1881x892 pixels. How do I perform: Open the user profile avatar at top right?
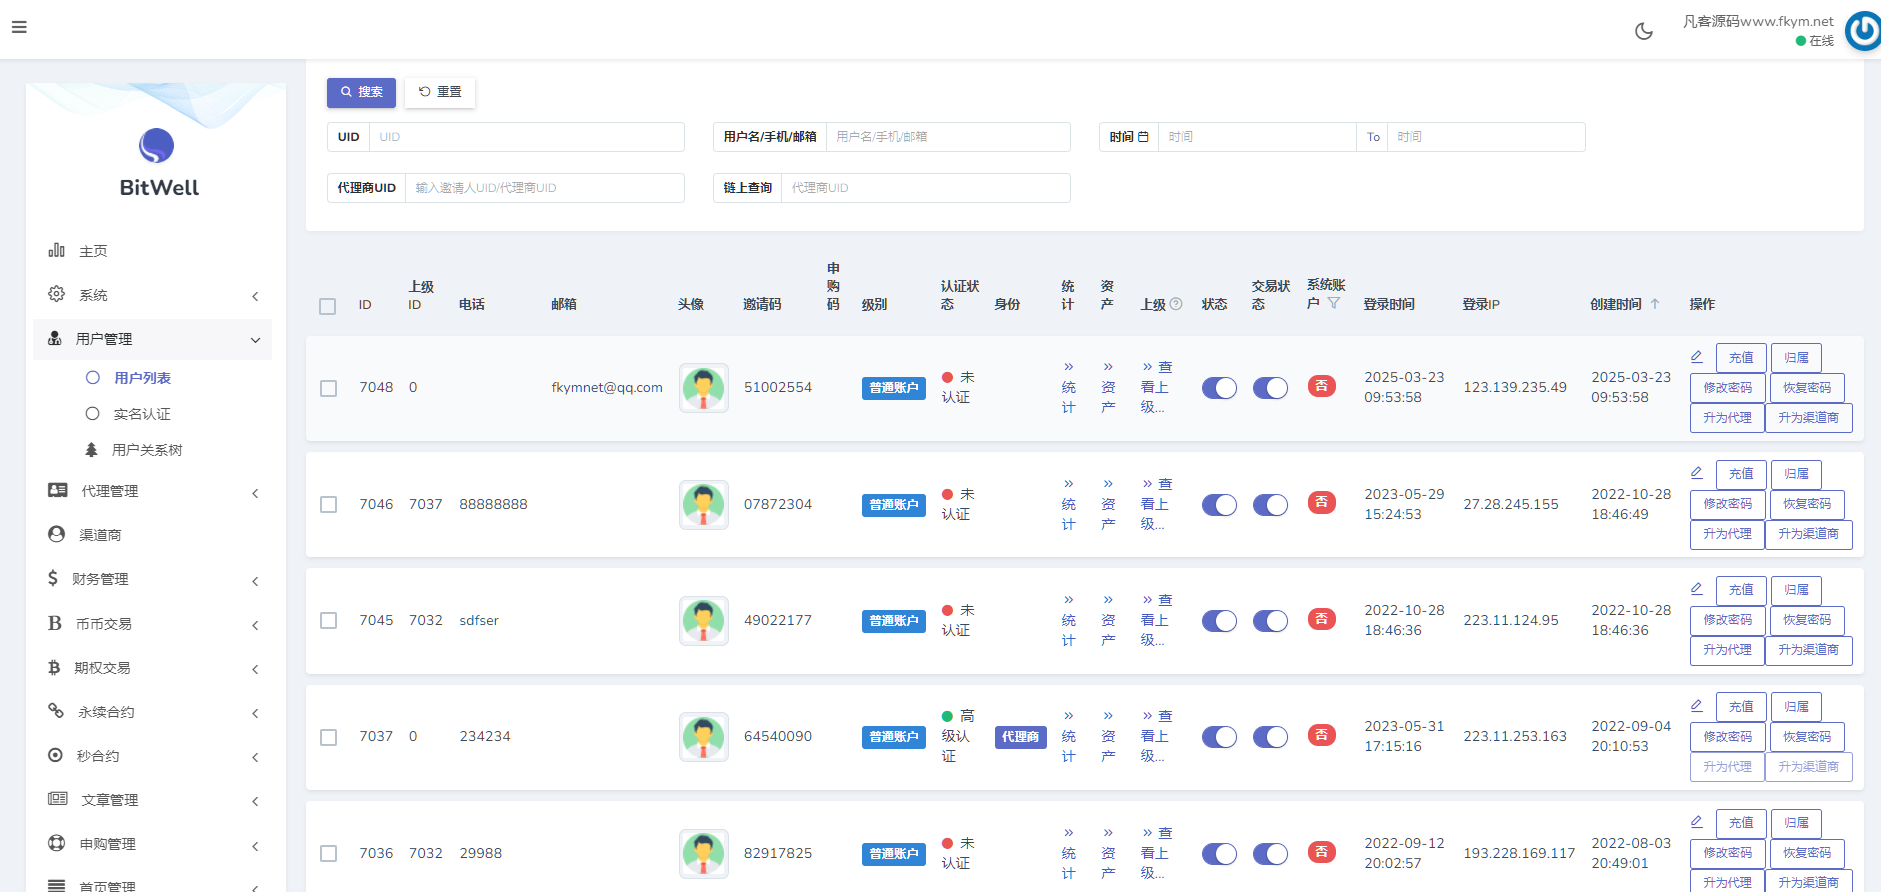point(1863,31)
